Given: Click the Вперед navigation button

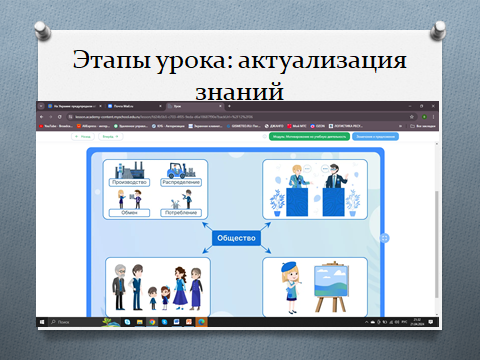Looking at the screenshot, I should 111,136.
